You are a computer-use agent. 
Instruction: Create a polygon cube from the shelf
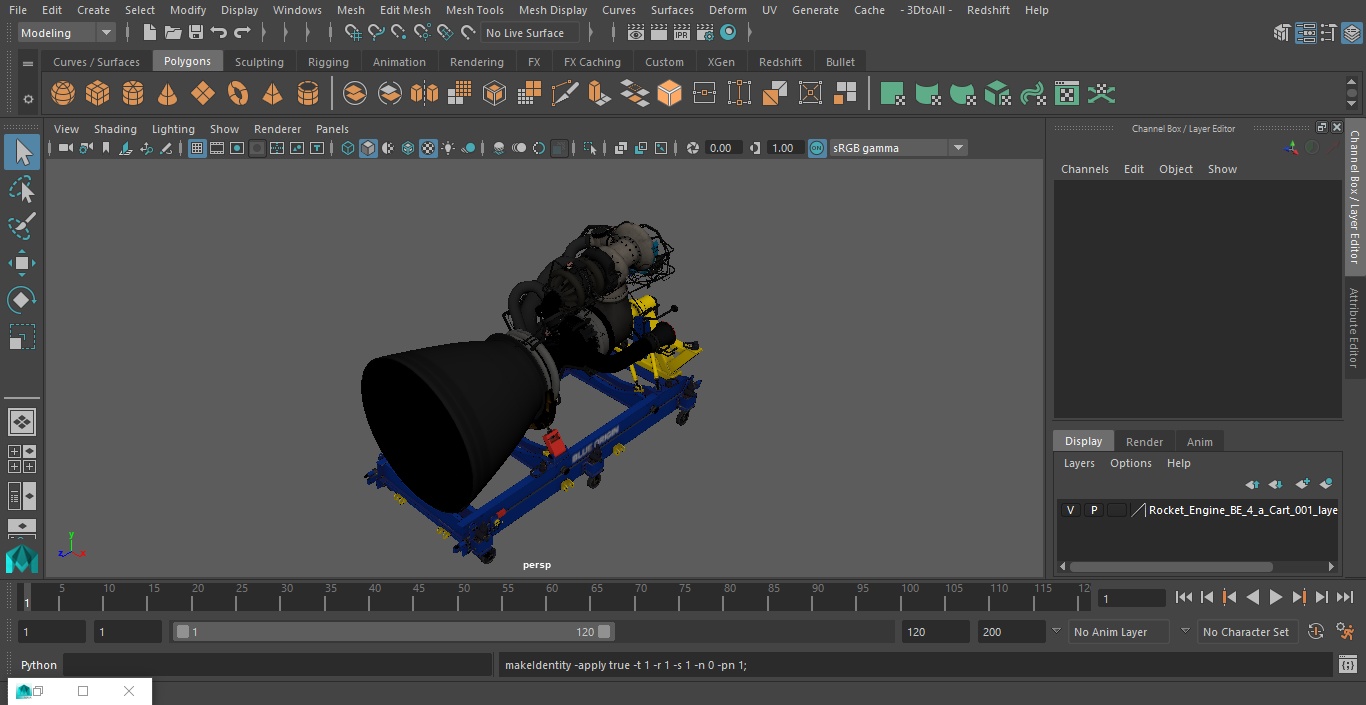point(98,94)
